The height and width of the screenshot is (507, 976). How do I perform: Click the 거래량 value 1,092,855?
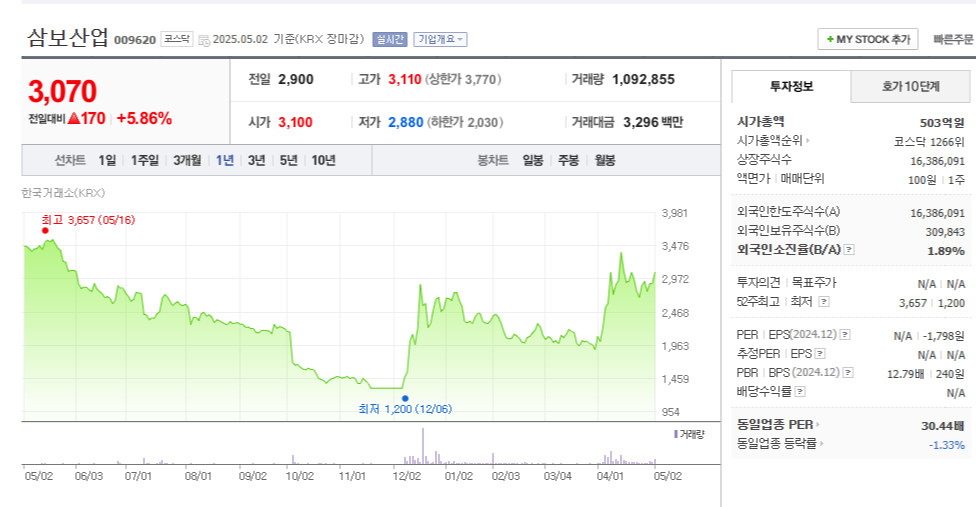coord(643,80)
